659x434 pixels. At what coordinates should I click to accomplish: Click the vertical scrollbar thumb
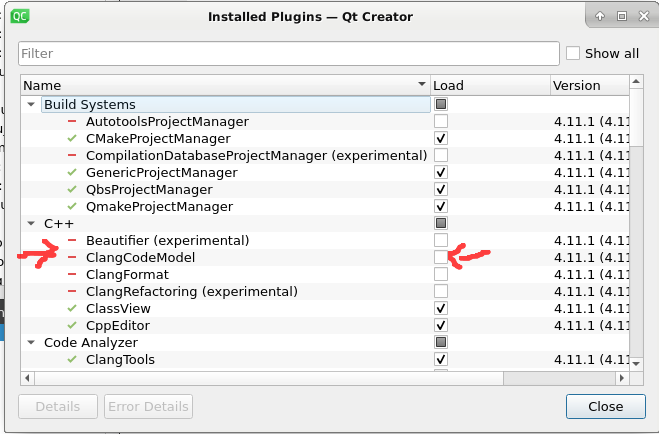[x=636, y=117]
